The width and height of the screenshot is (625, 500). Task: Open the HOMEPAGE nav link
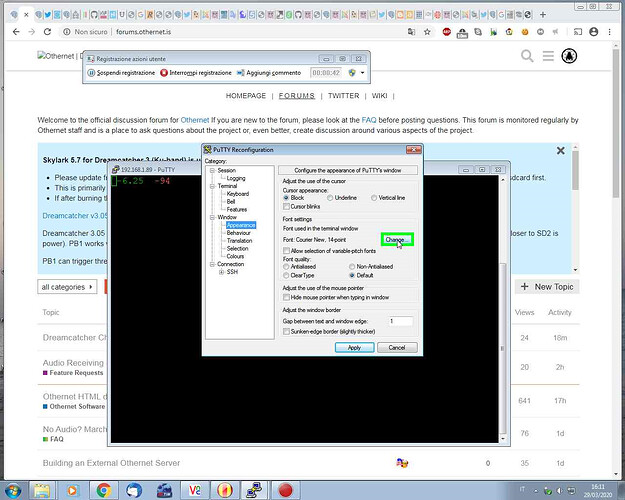click(x=246, y=96)
